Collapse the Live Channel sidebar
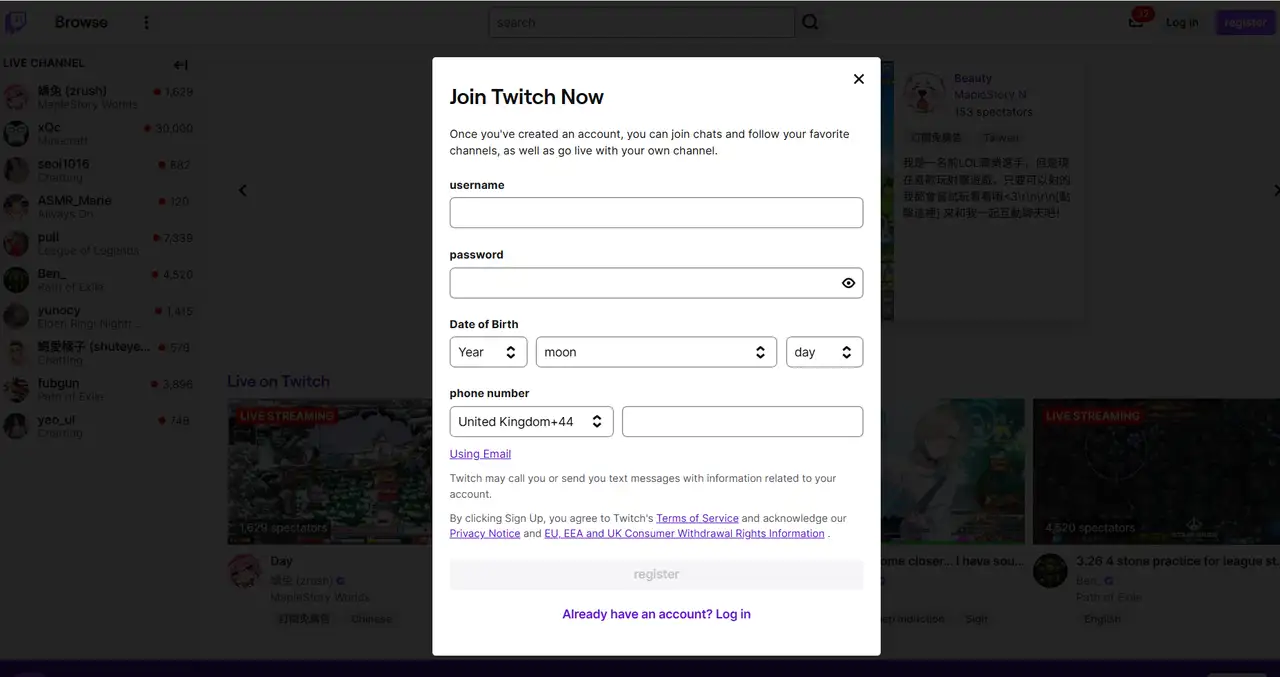Screen dimensions: 1280x677 click(181, 65)
